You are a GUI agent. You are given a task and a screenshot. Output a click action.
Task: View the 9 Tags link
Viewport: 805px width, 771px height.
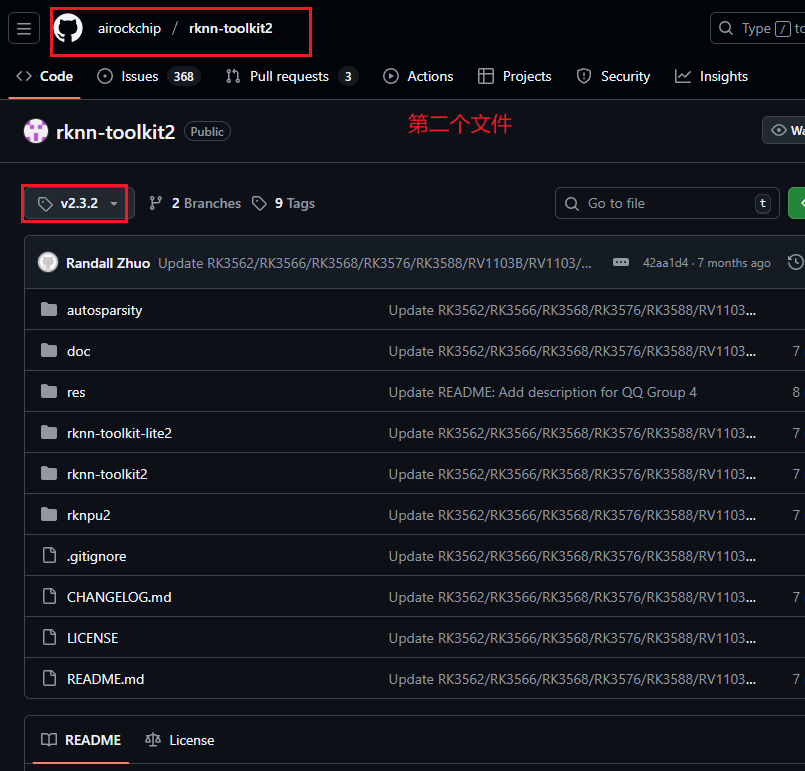[283, 203]
